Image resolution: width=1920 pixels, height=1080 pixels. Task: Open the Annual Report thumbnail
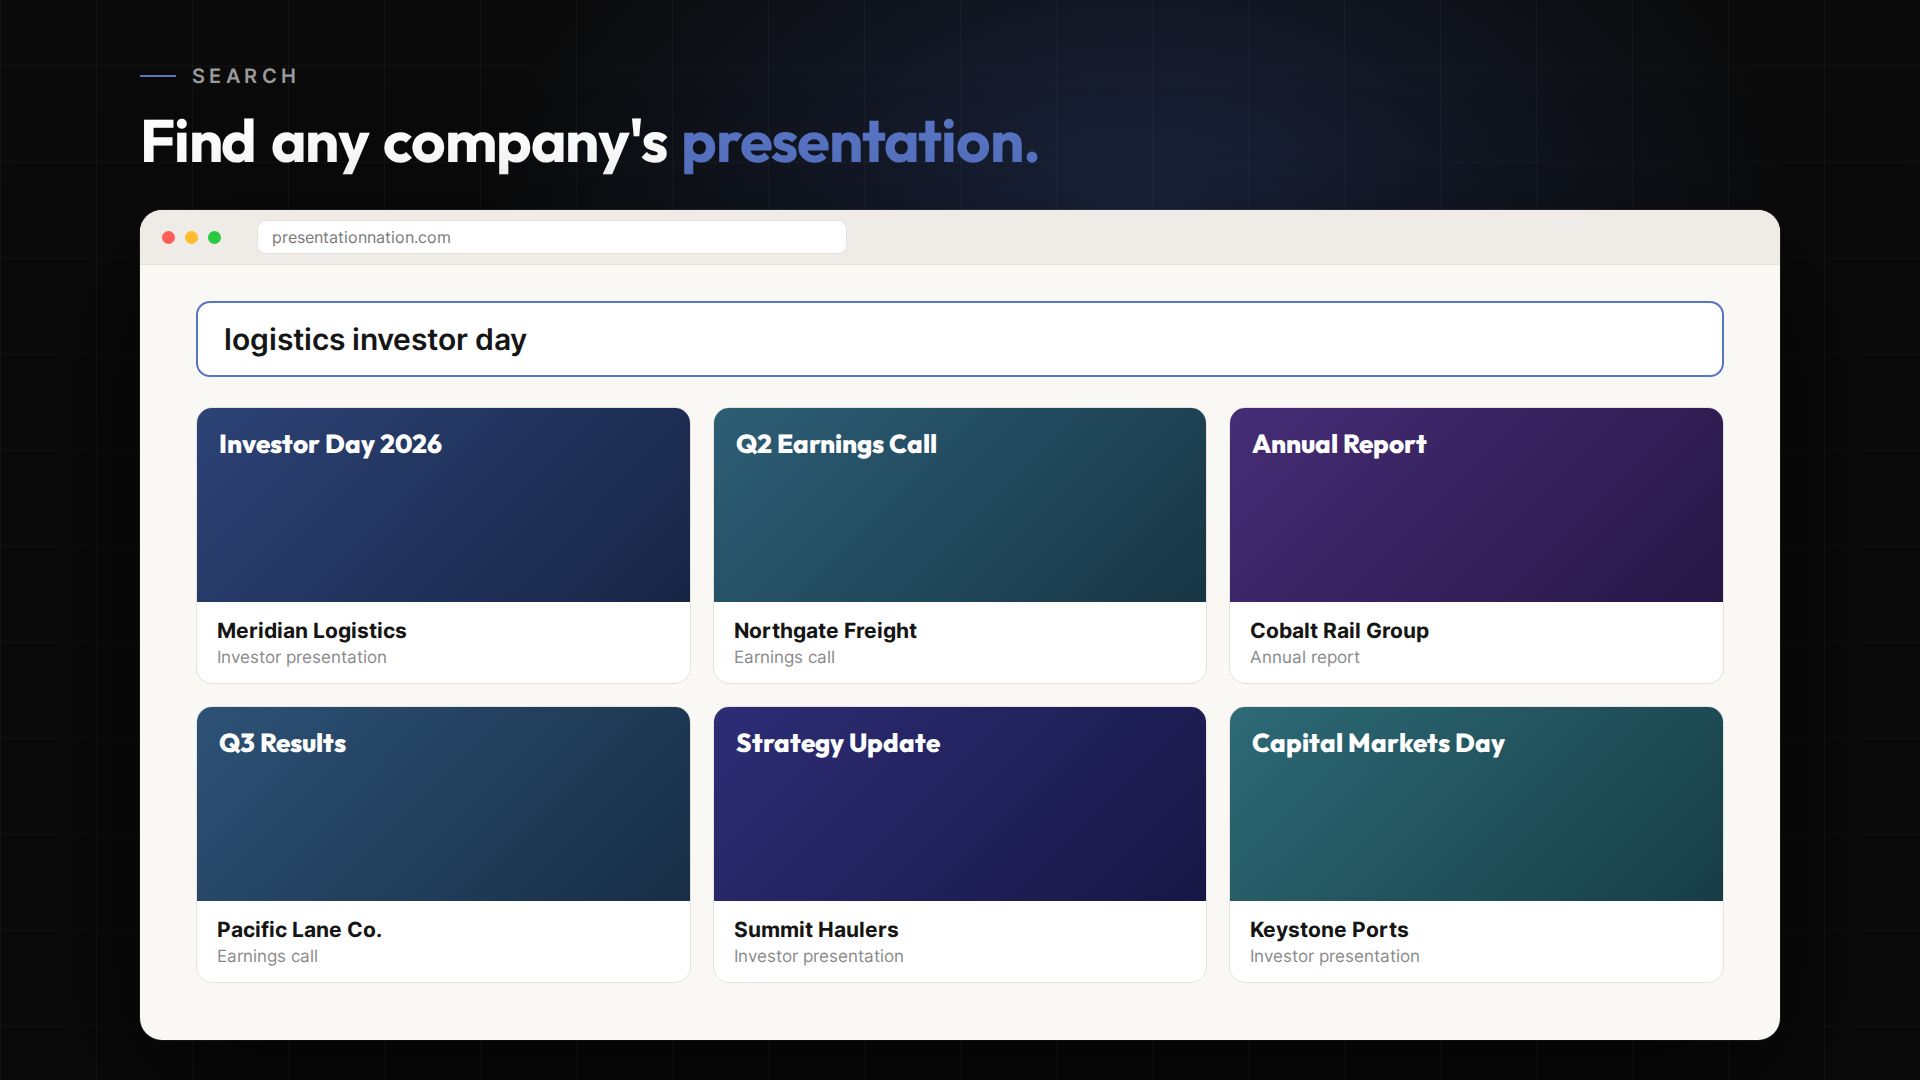click(x=1476, y=505)
